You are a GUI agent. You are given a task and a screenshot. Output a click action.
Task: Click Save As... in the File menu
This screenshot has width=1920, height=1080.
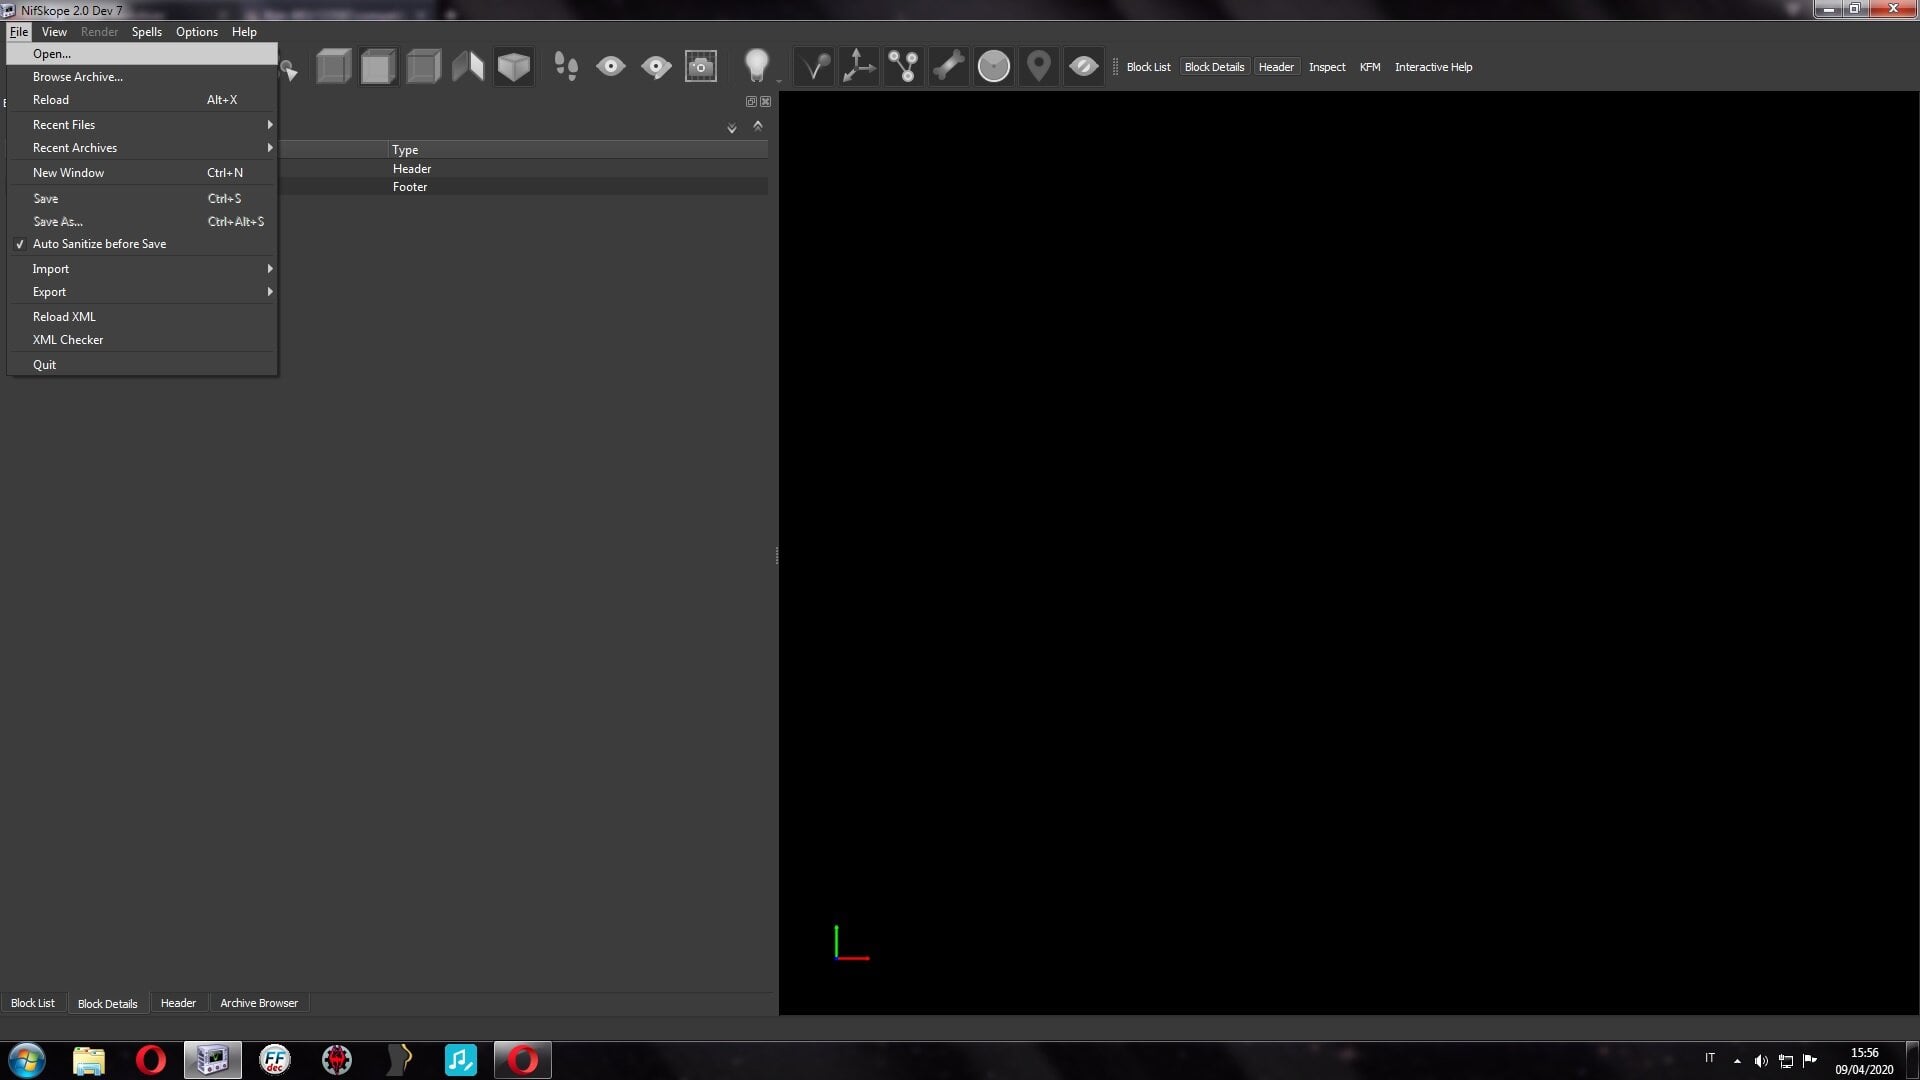pos(142,222)
